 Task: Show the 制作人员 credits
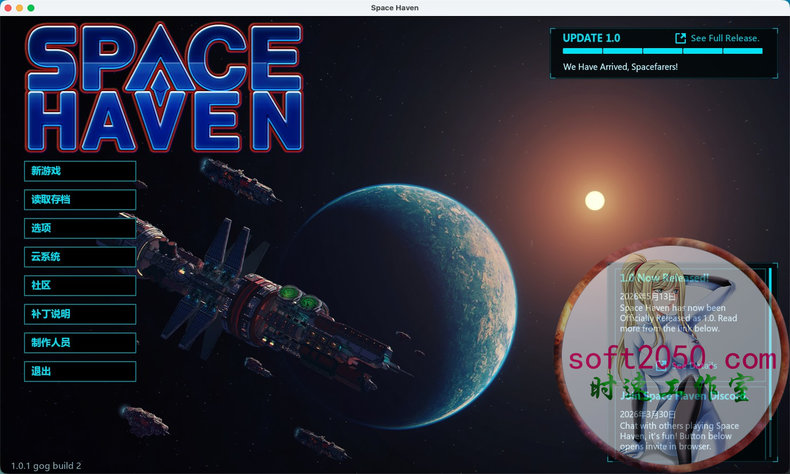click(80, 343)
